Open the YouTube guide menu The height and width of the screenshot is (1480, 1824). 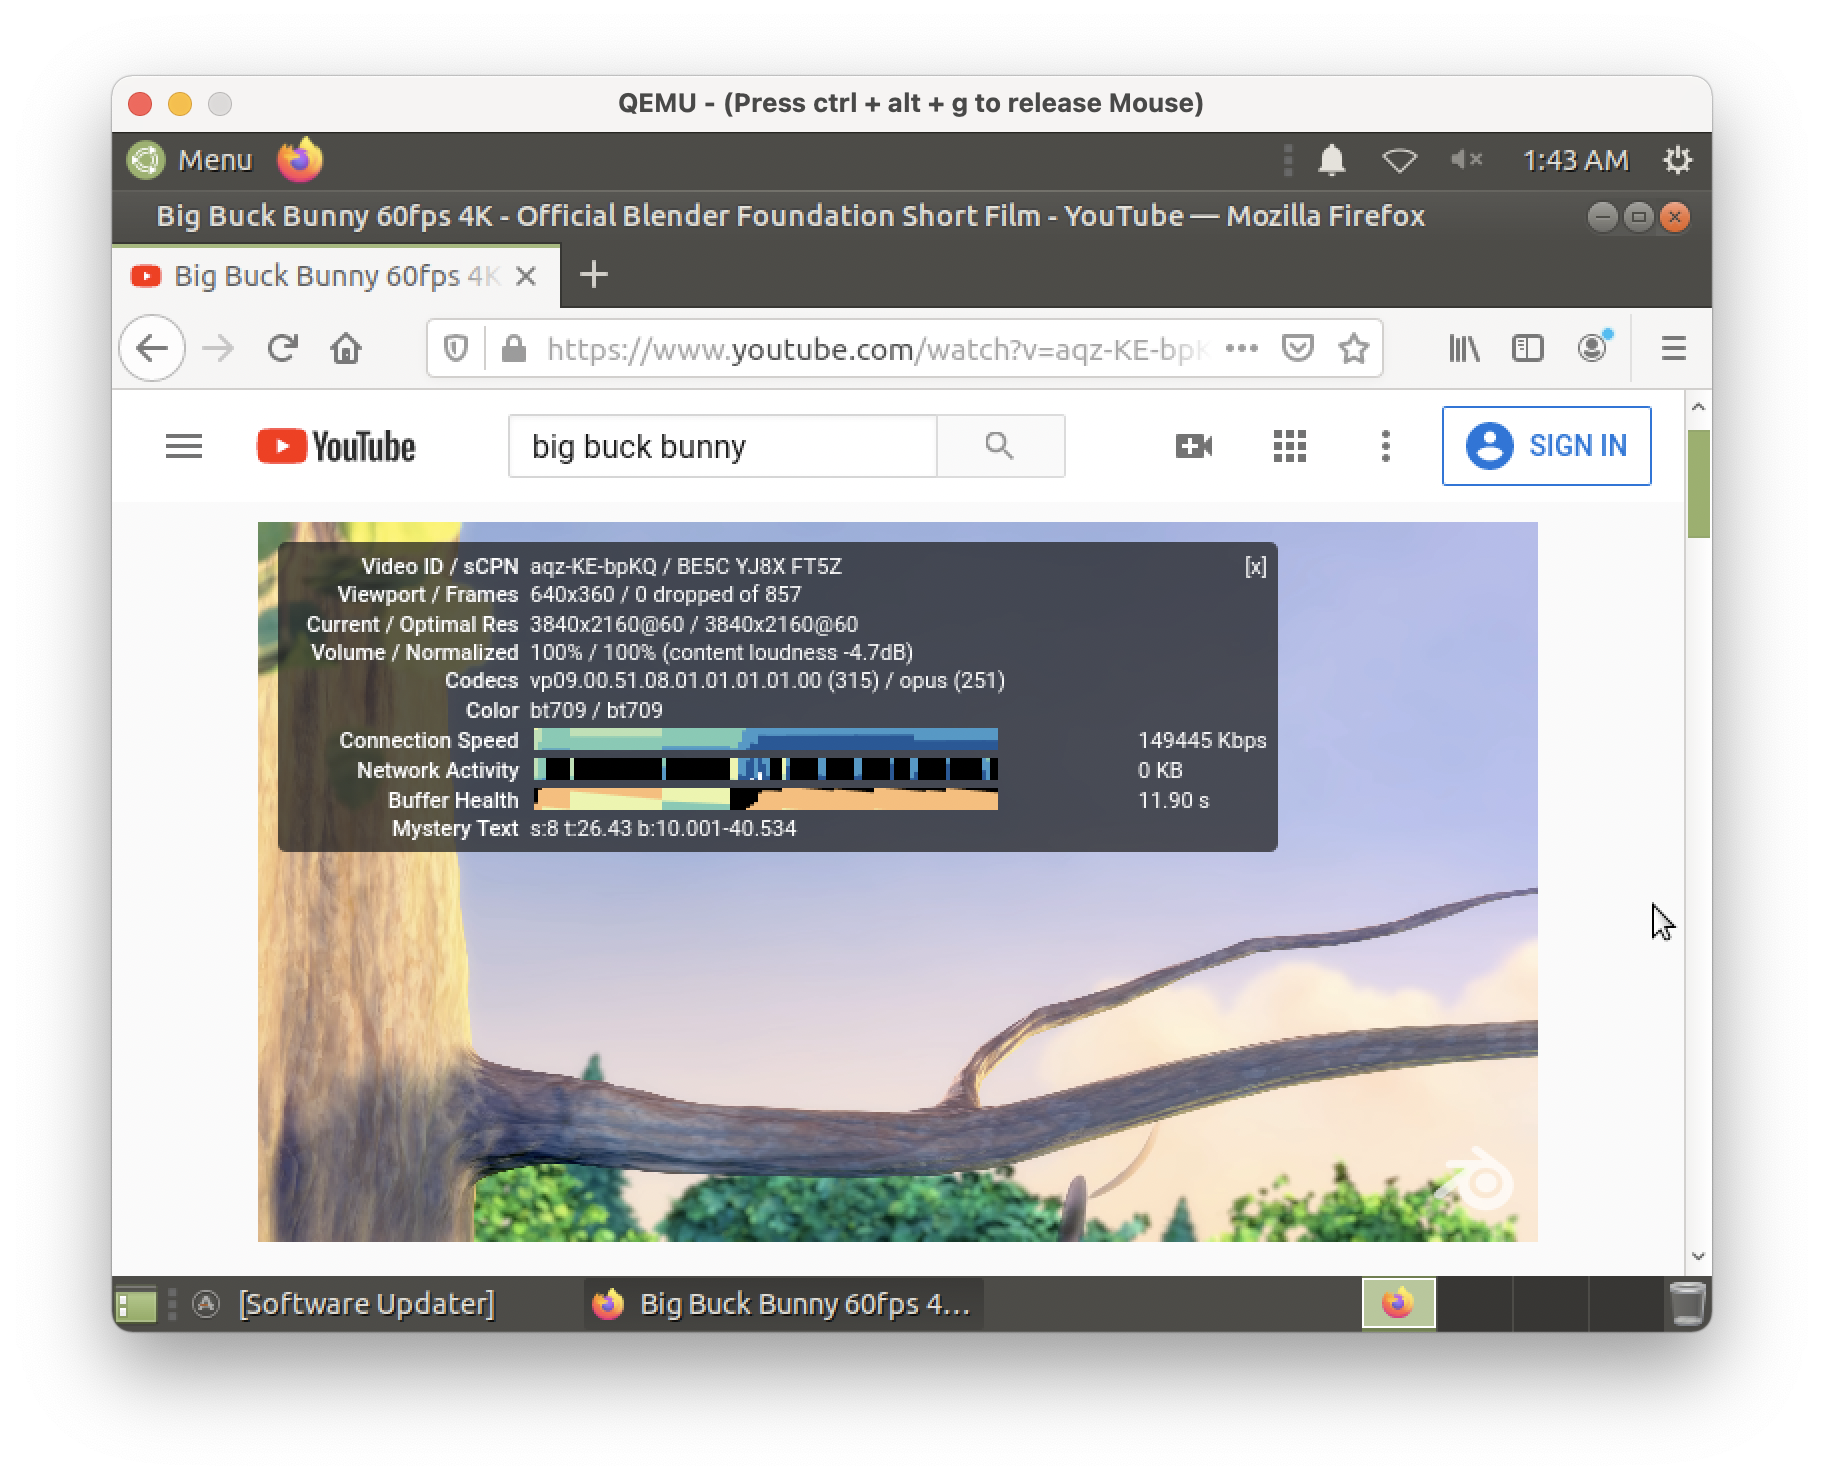point(184,446)
